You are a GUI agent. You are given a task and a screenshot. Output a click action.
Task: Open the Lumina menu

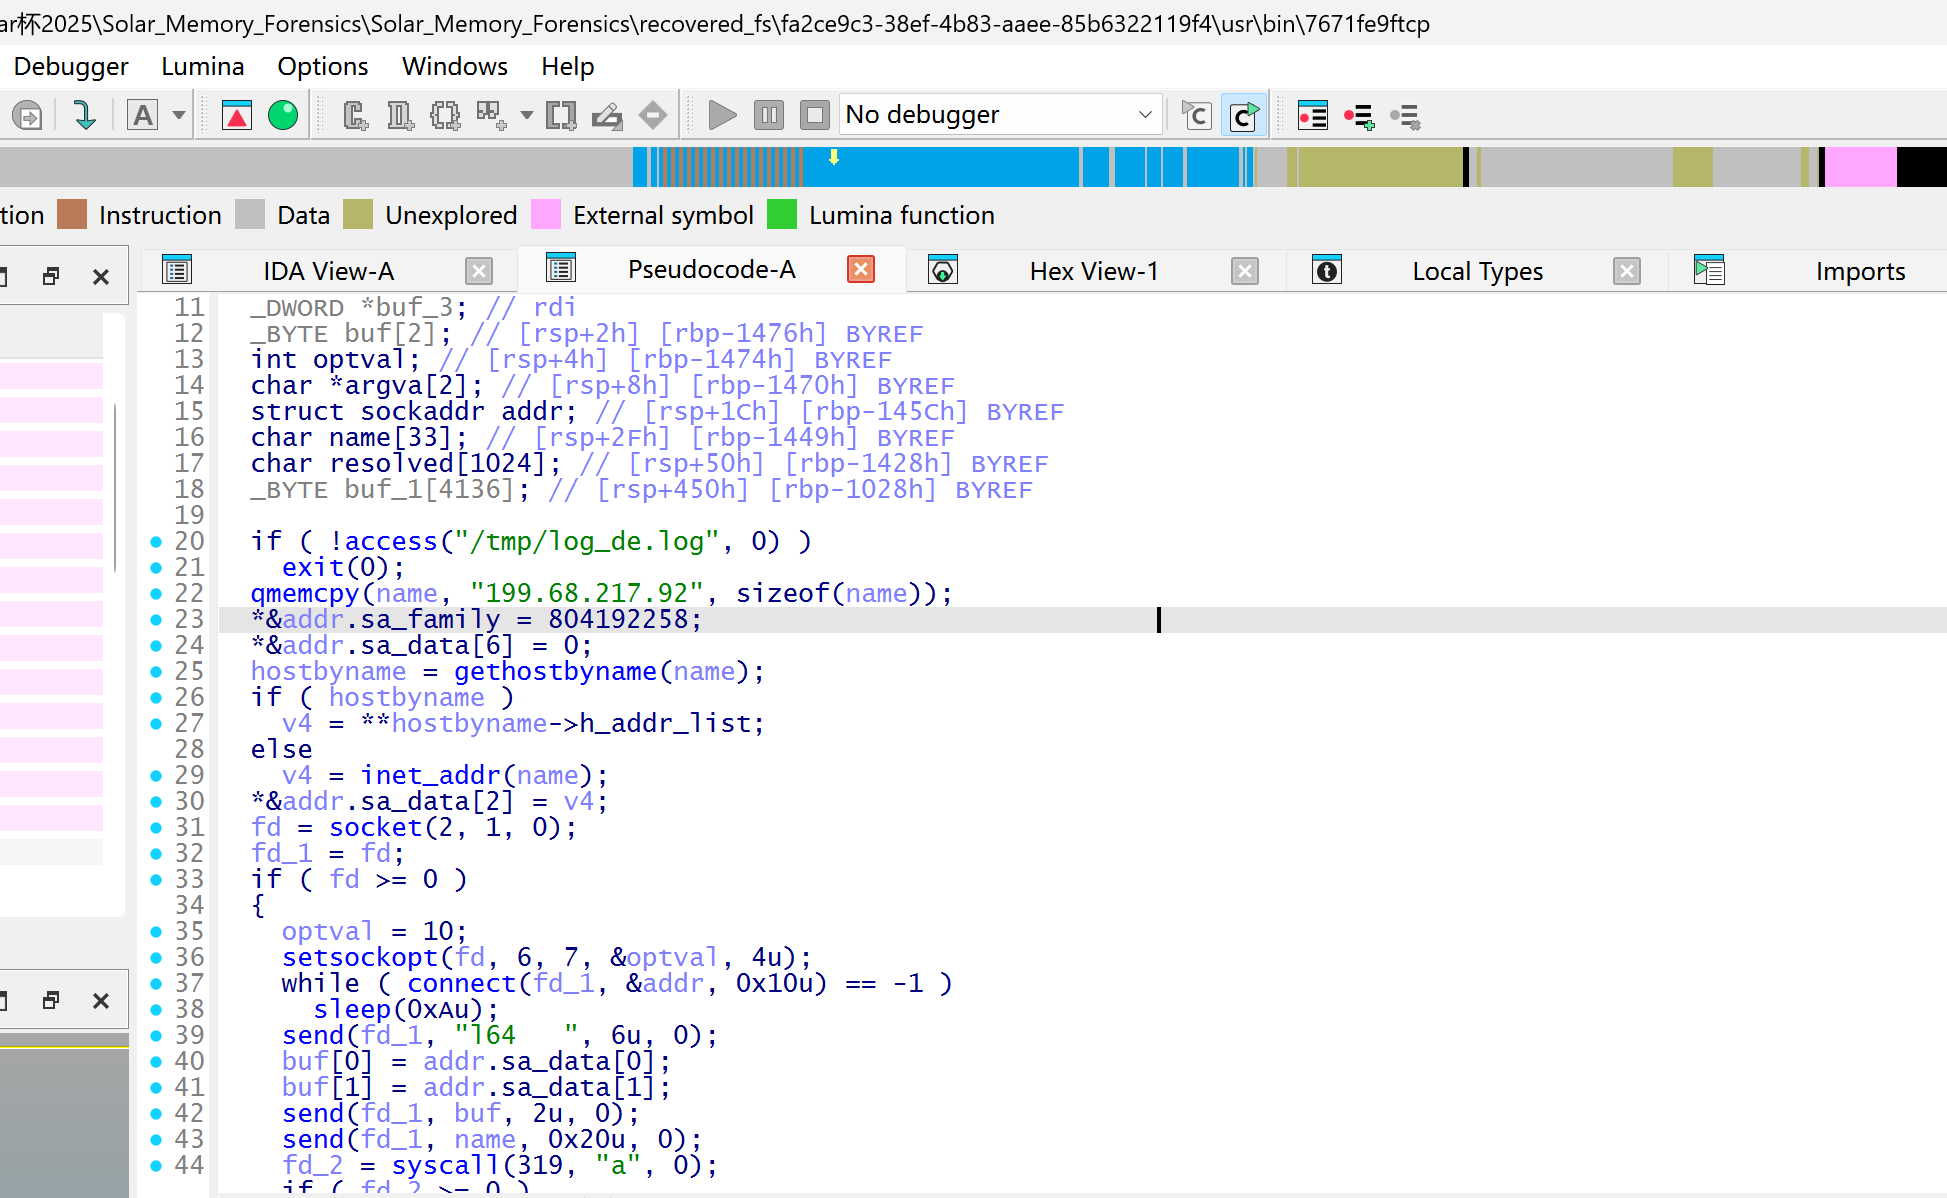[202, 67]
